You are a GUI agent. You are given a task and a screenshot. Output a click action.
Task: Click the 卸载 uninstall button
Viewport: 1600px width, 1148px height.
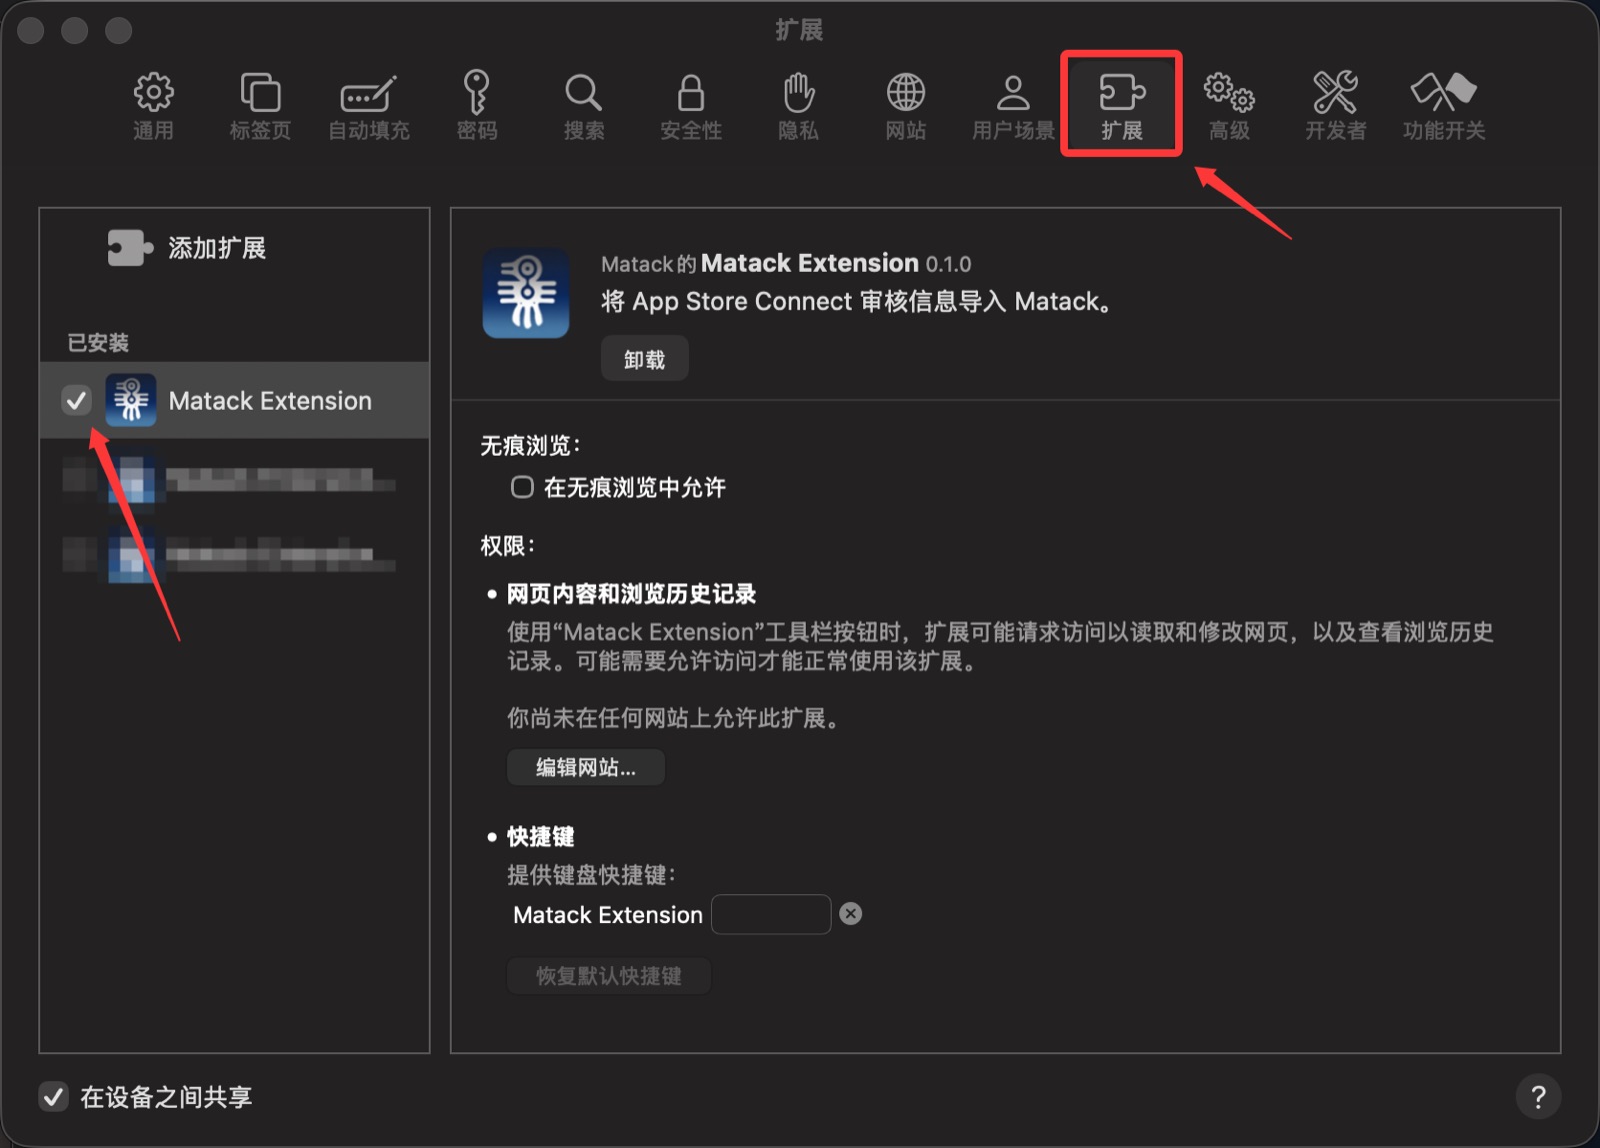click(x=644, y=359)
